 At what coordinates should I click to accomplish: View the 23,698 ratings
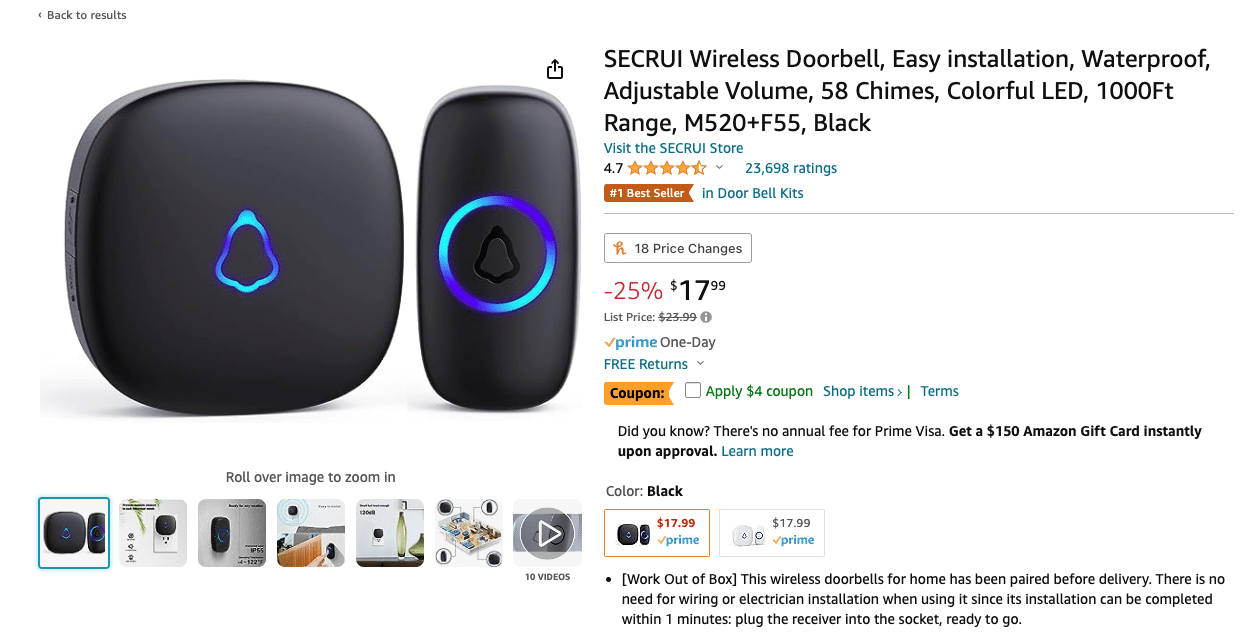pyautogui.click(x=791, y=167)
